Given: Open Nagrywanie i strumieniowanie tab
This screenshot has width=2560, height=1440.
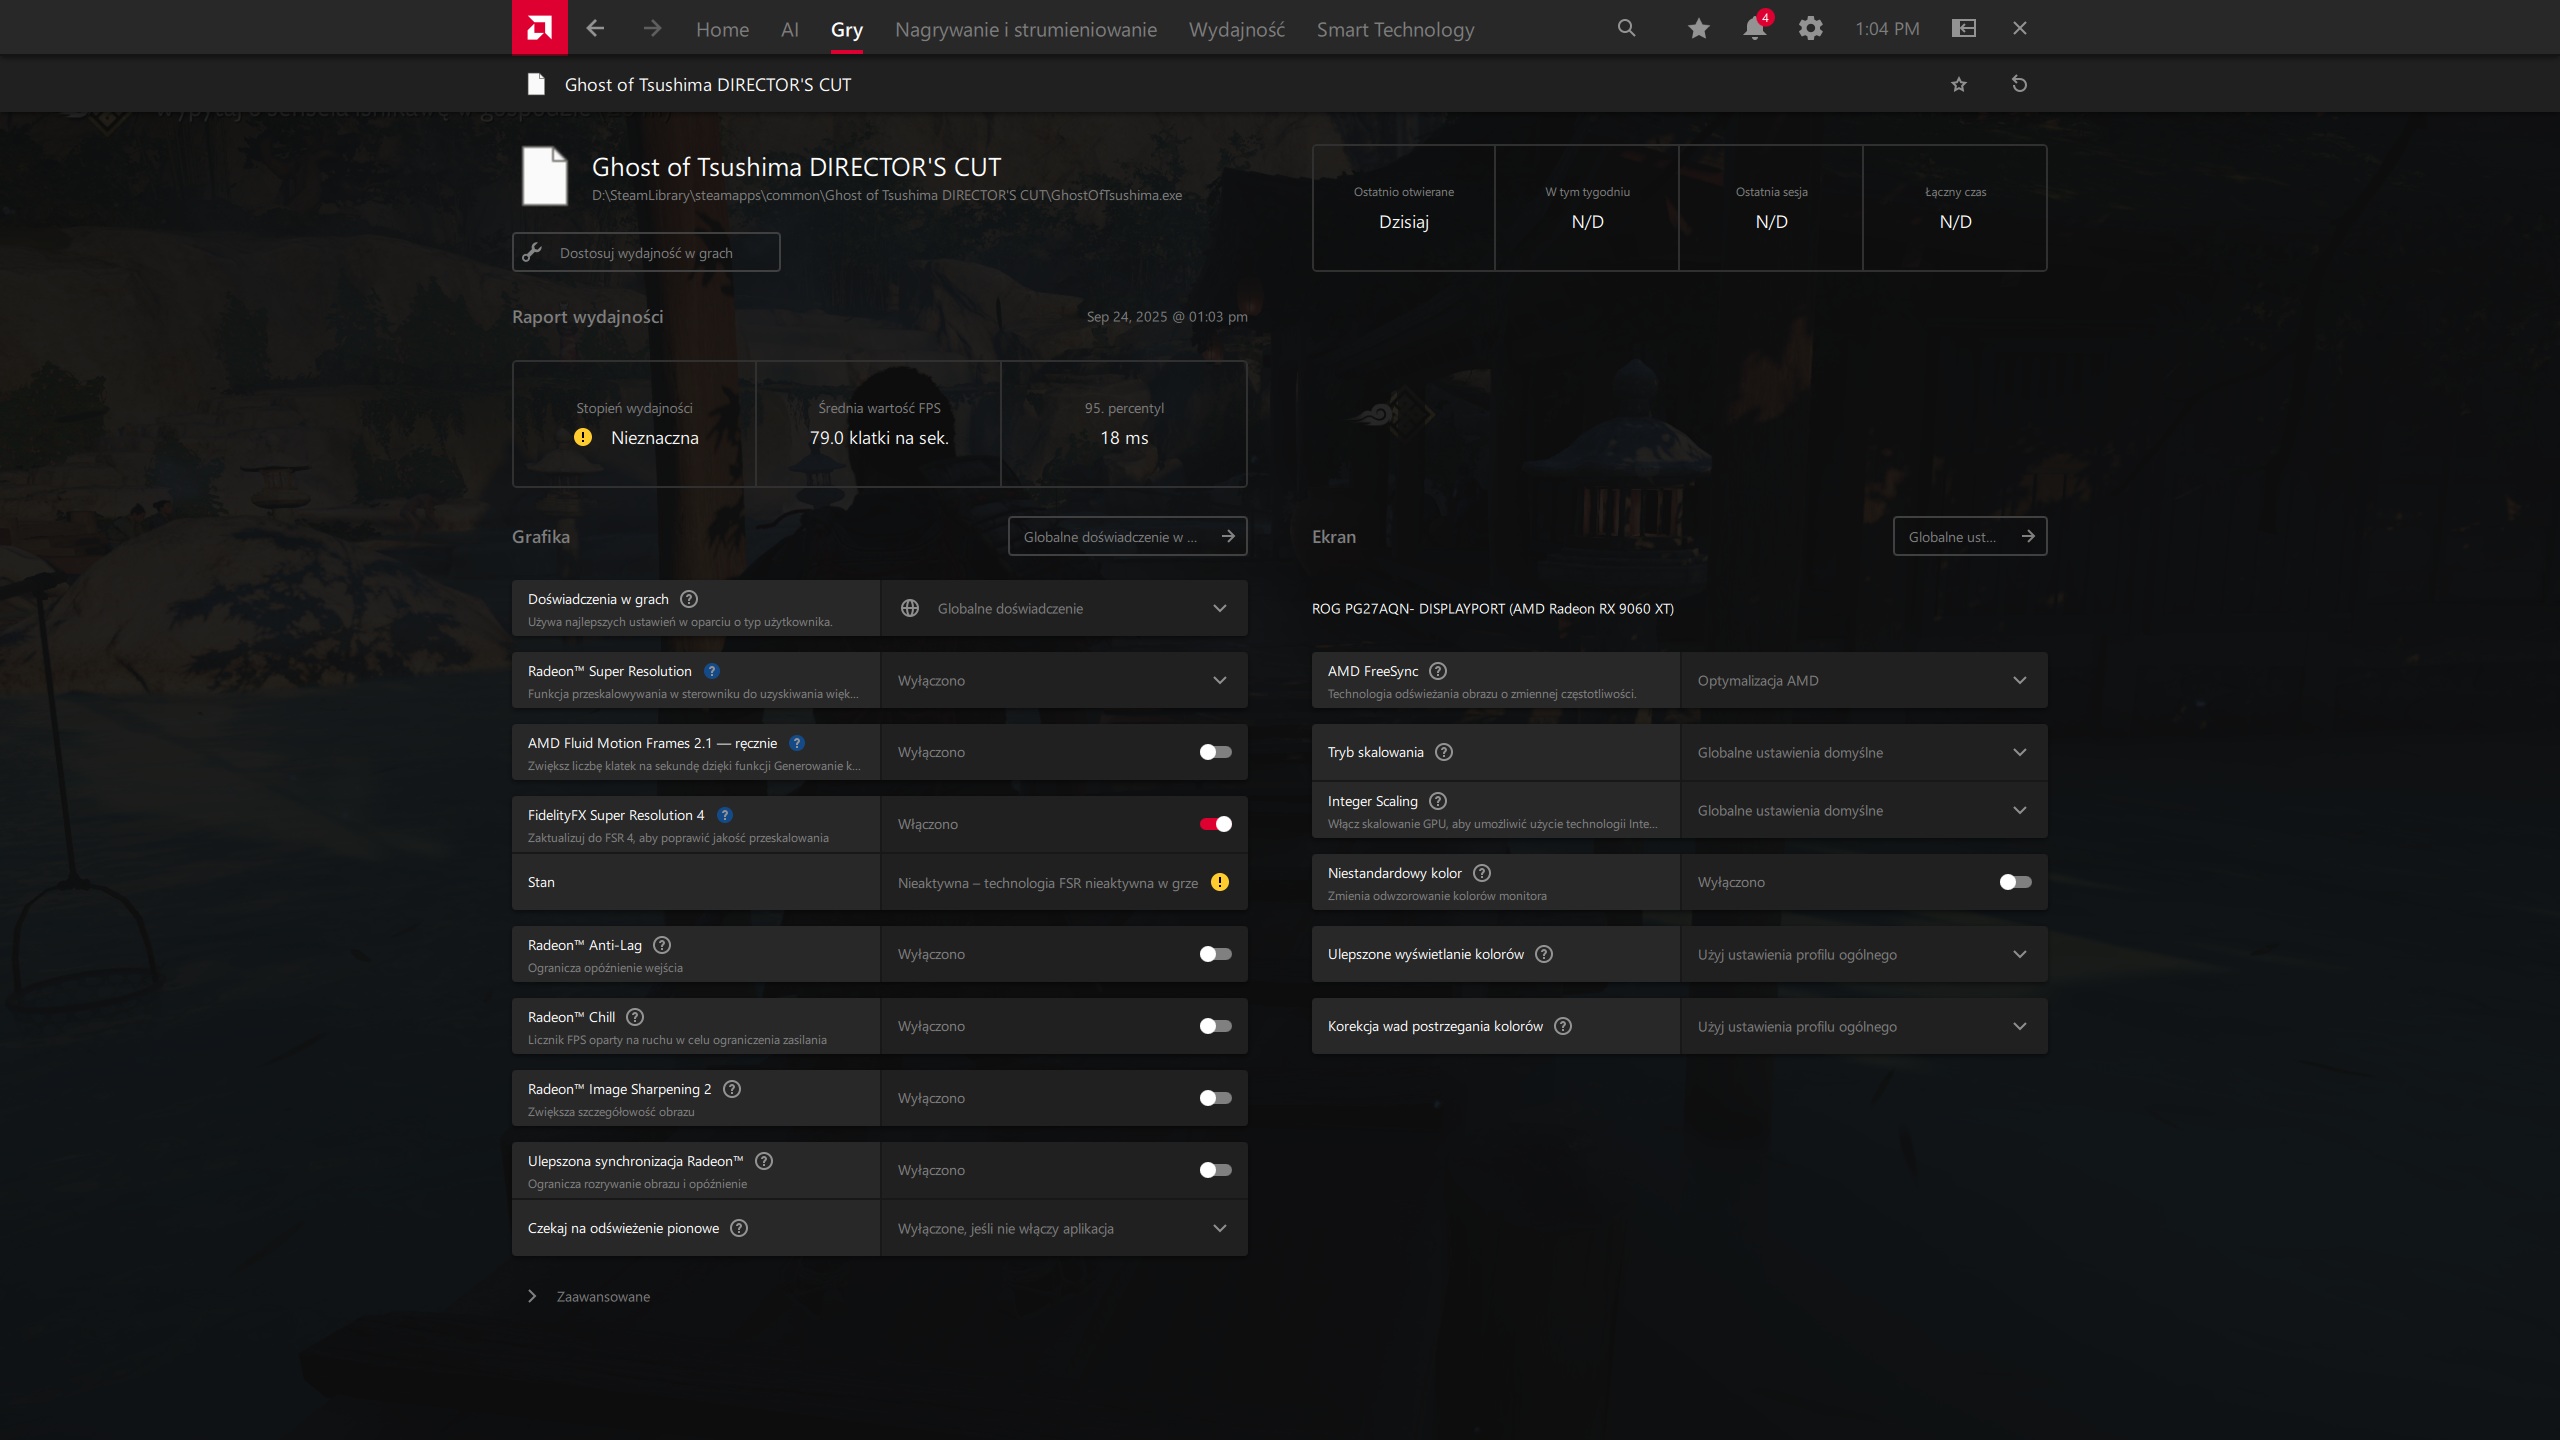Looking at the screenshot, I should click(1025, 29).
